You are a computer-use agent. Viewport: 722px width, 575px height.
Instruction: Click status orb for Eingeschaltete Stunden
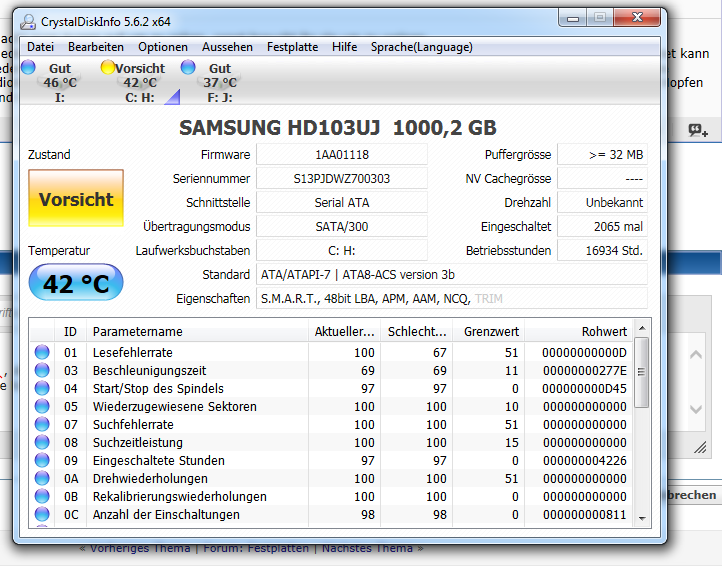coord(42,460)
